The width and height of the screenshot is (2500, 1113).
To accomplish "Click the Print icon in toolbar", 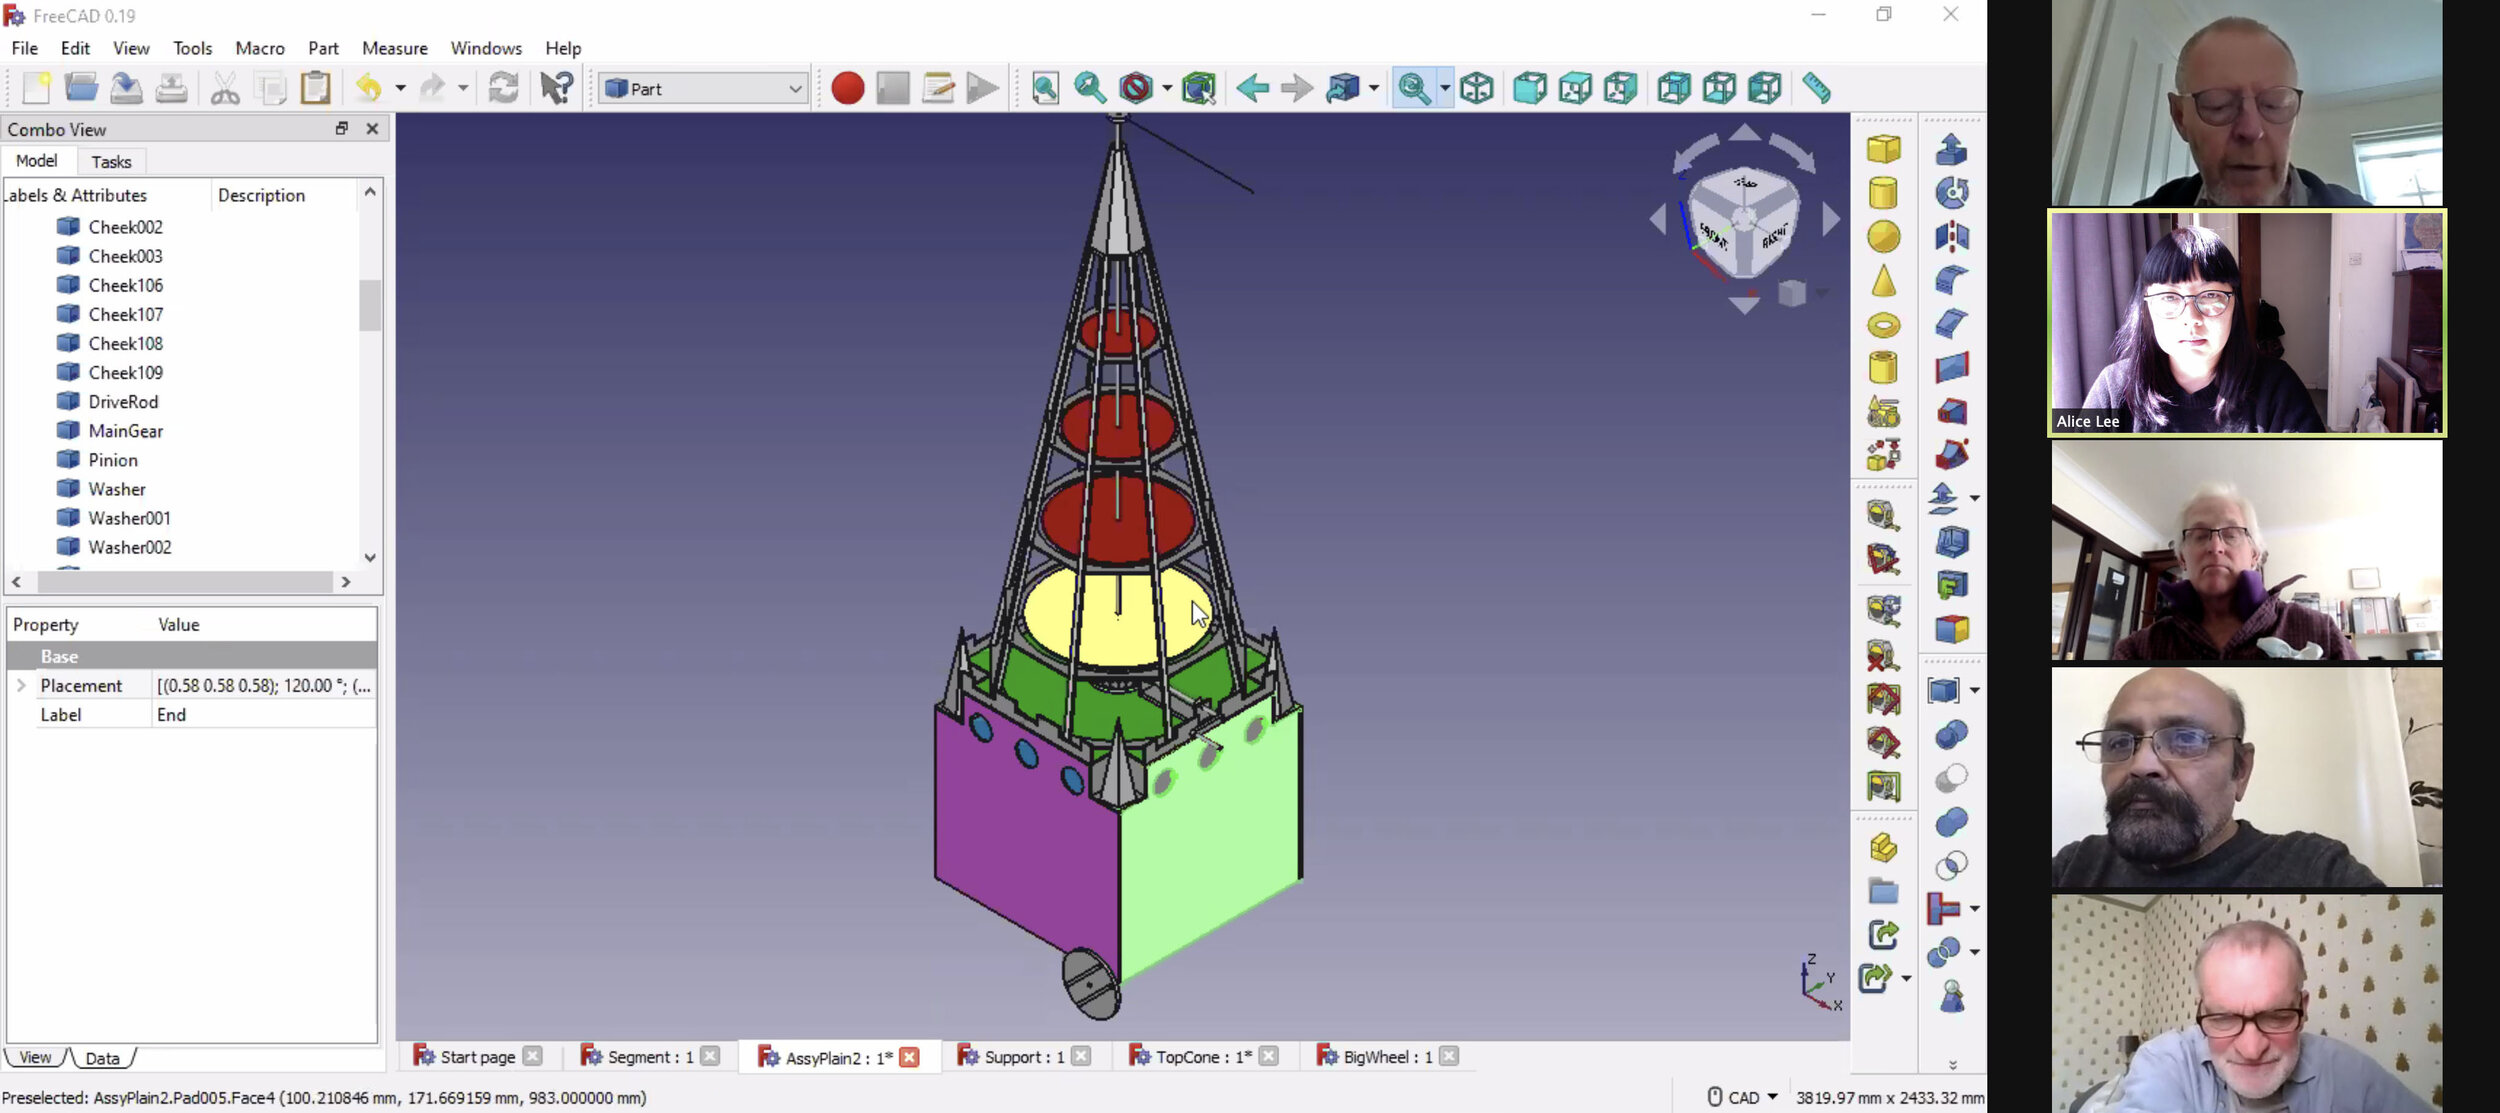I will coord(171,88).
